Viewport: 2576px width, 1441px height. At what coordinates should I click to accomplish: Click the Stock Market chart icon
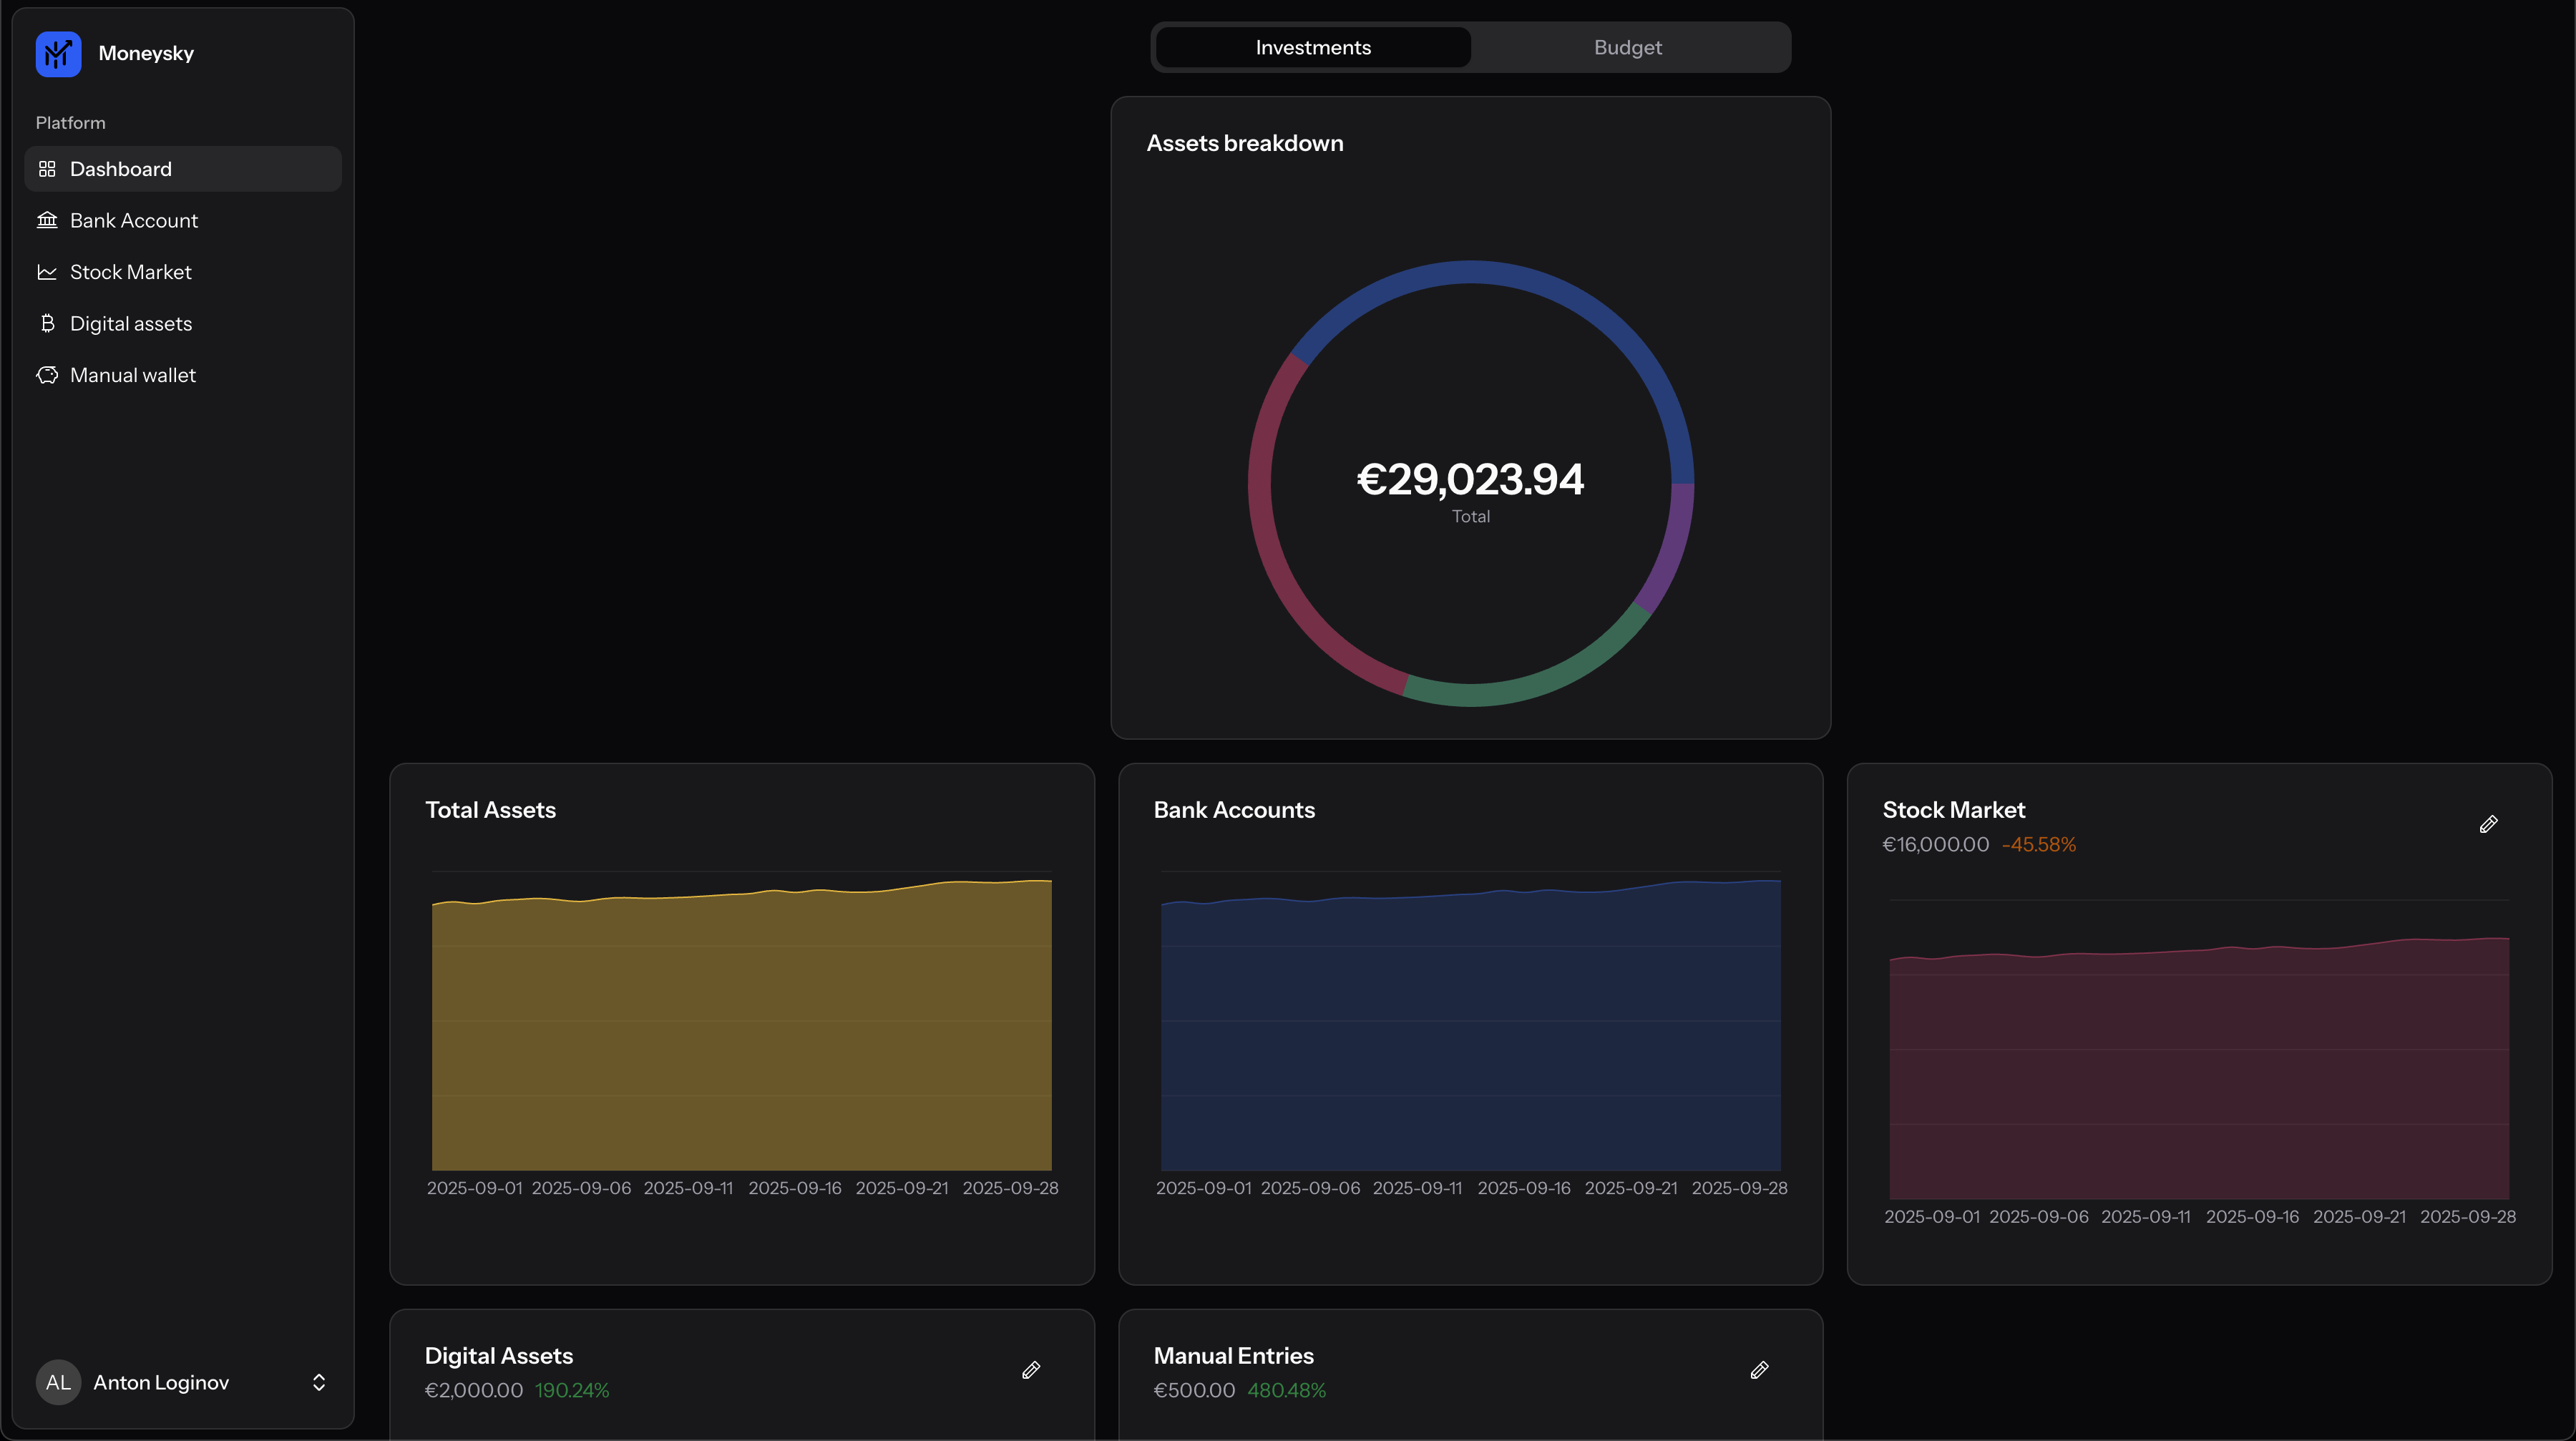coord(47,272)
